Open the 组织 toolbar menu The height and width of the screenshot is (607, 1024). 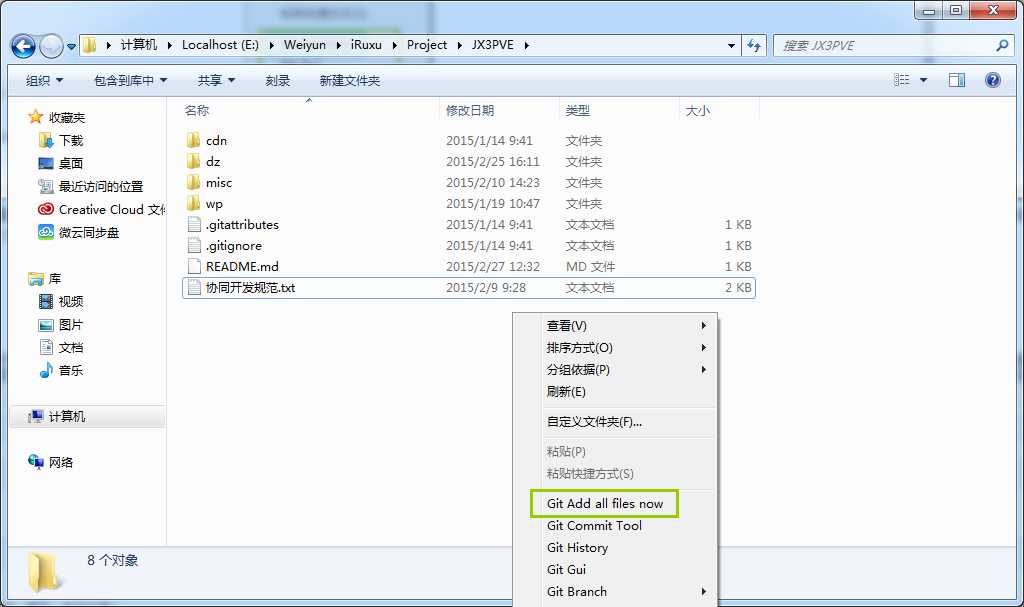44,80
